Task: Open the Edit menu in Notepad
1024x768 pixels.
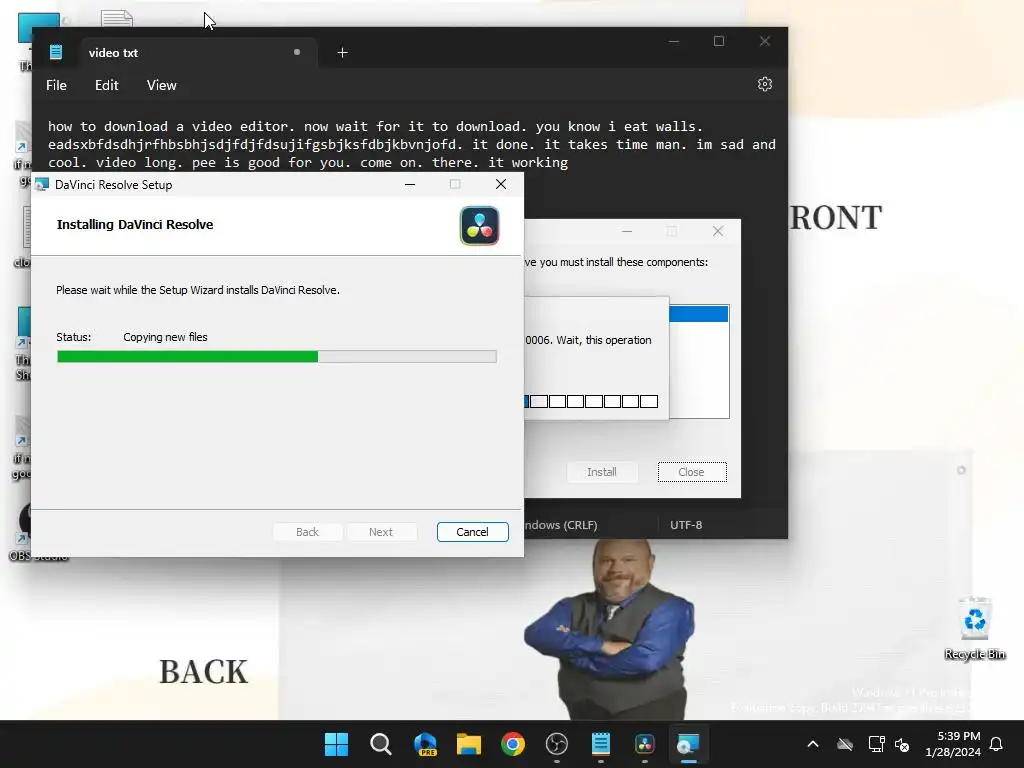Action: (106, 86)
